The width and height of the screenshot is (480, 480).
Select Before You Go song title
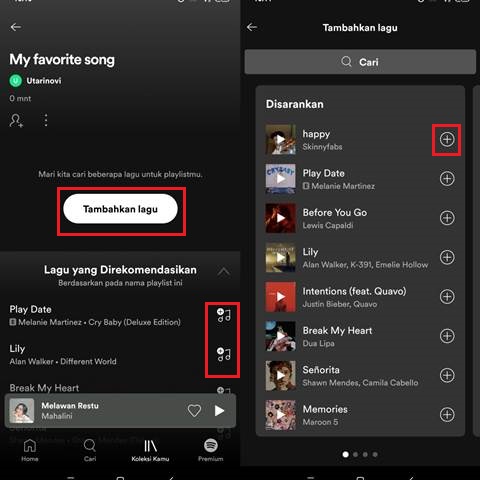(335, 212)
